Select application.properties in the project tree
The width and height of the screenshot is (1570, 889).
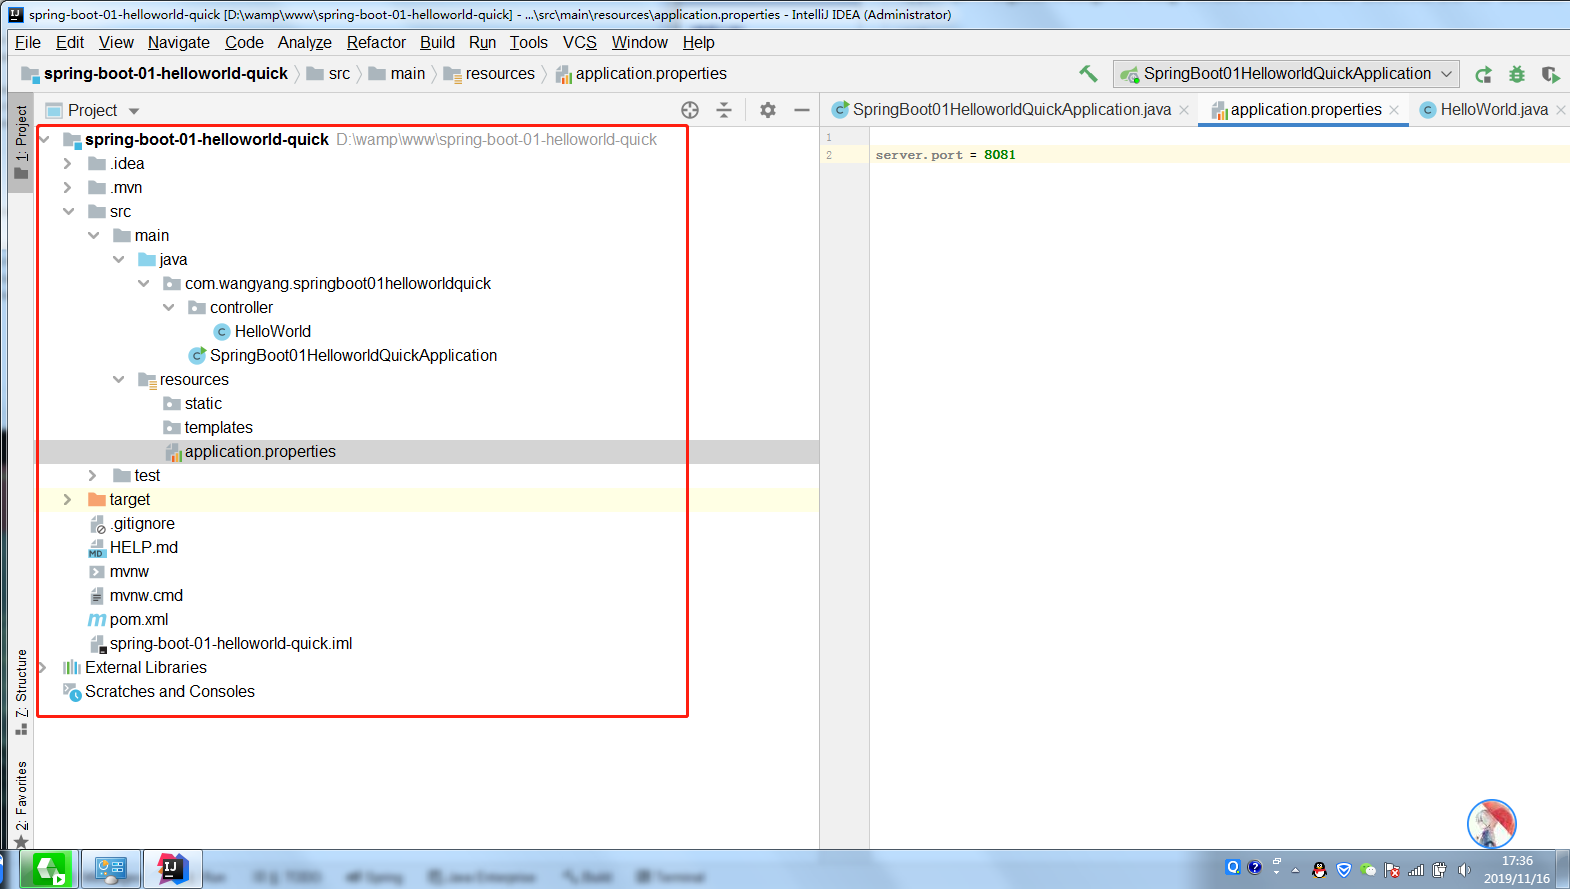260,452
